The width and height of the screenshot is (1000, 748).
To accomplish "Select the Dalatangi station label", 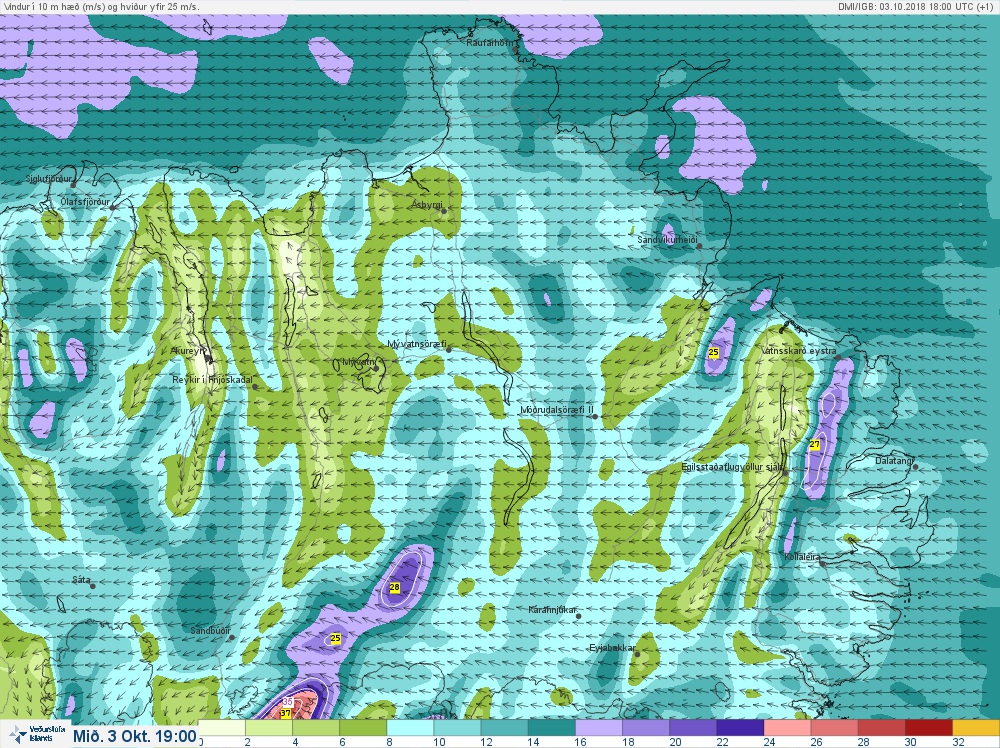I will click(894, 460).
